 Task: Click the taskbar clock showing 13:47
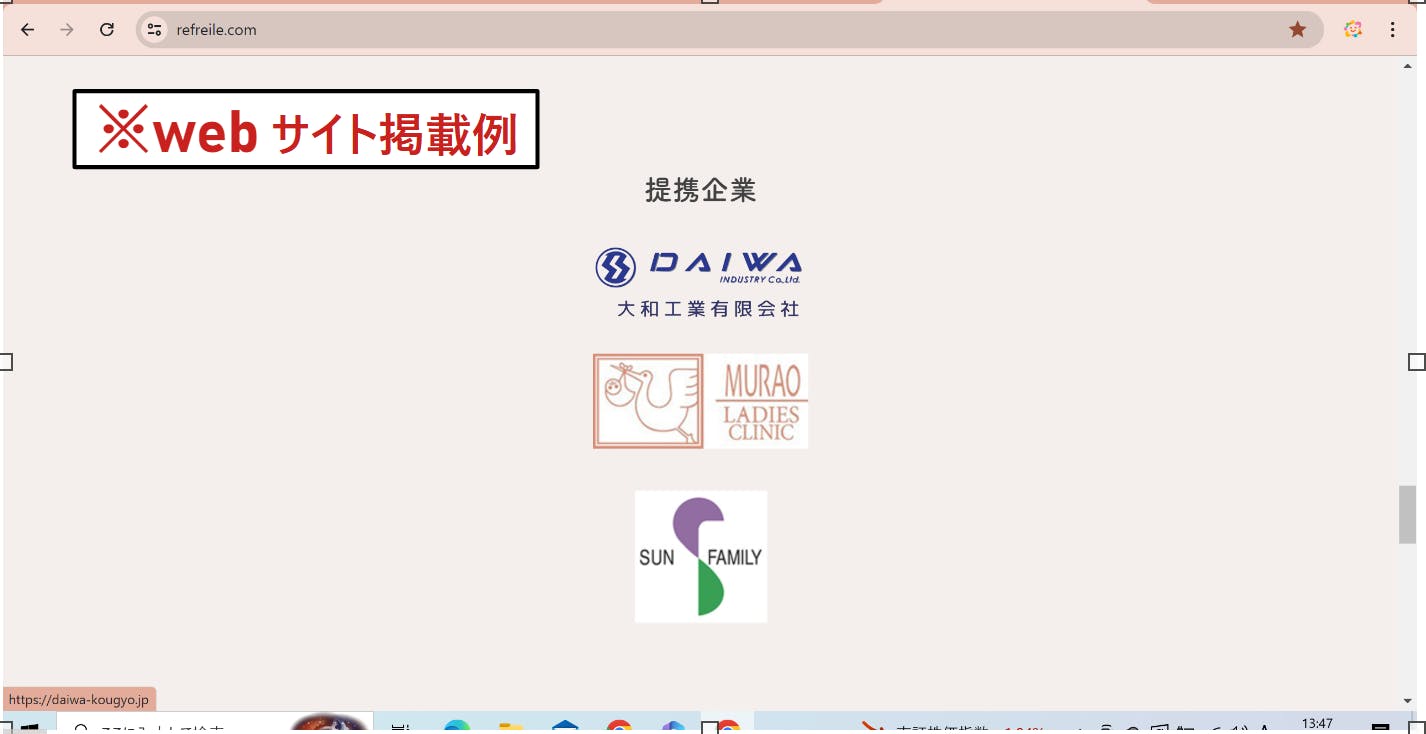click(1317, 725)
